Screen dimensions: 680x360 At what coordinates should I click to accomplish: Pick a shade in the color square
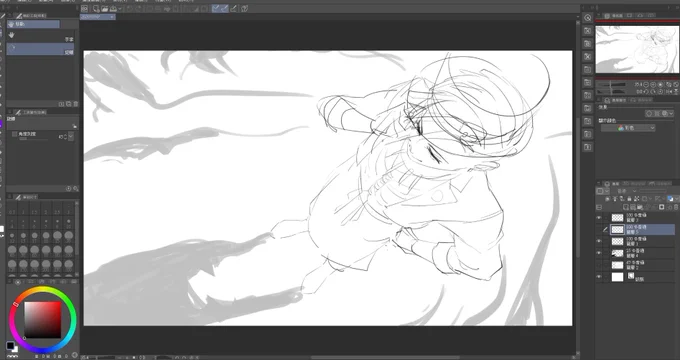coord(42,320)
